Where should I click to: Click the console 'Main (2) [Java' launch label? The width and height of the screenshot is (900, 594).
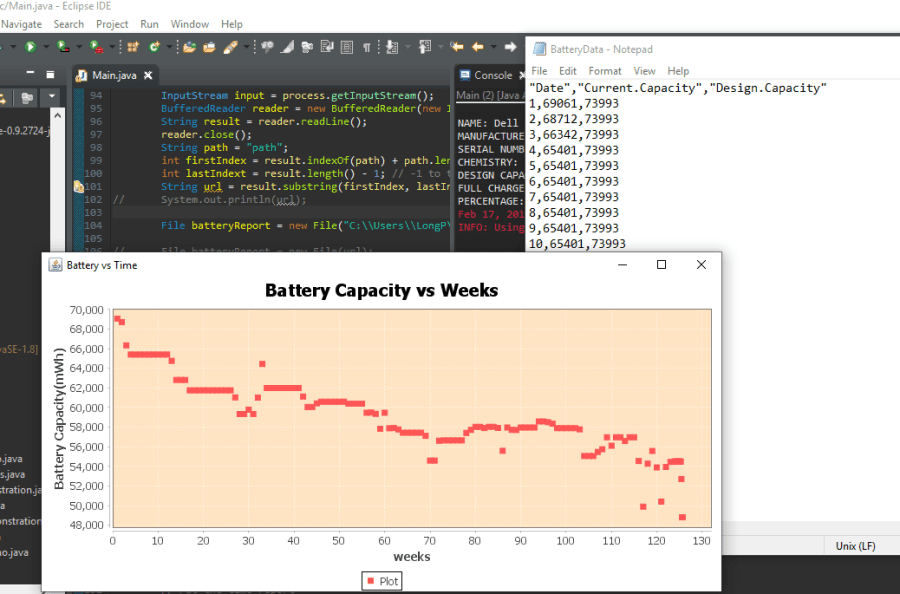(x=490, y=95)
